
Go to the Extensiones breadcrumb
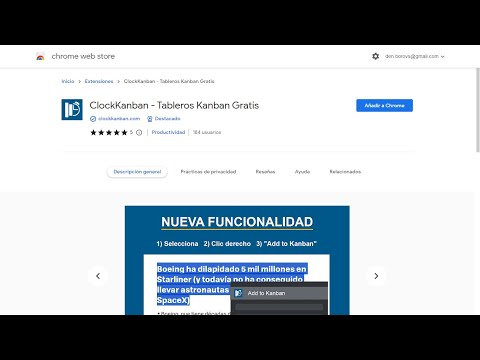coord(99,81)
